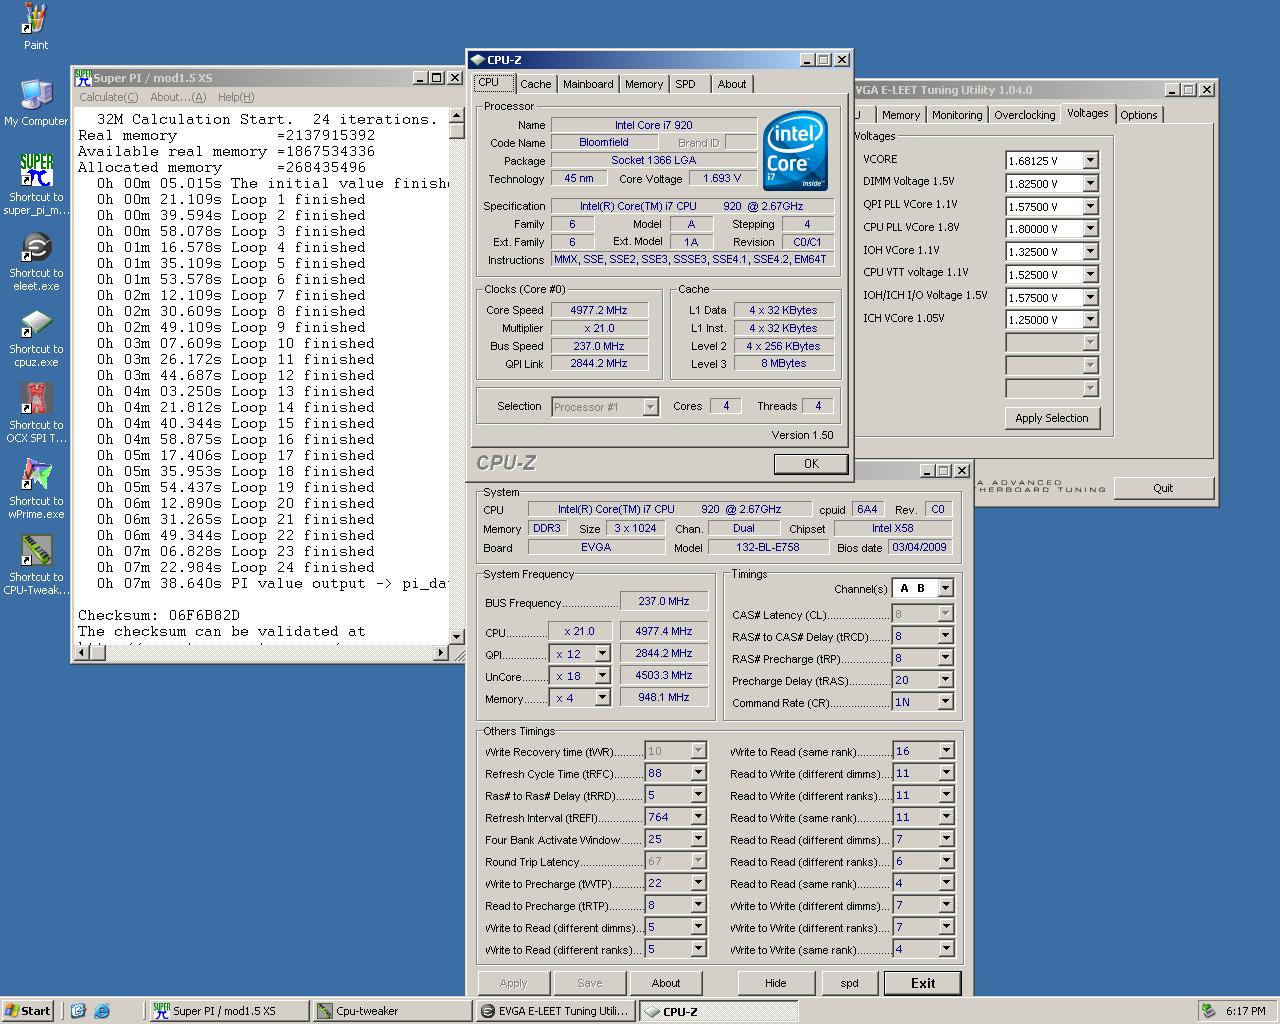Open Overclocking tab in E-LEET

(1024, 115)
